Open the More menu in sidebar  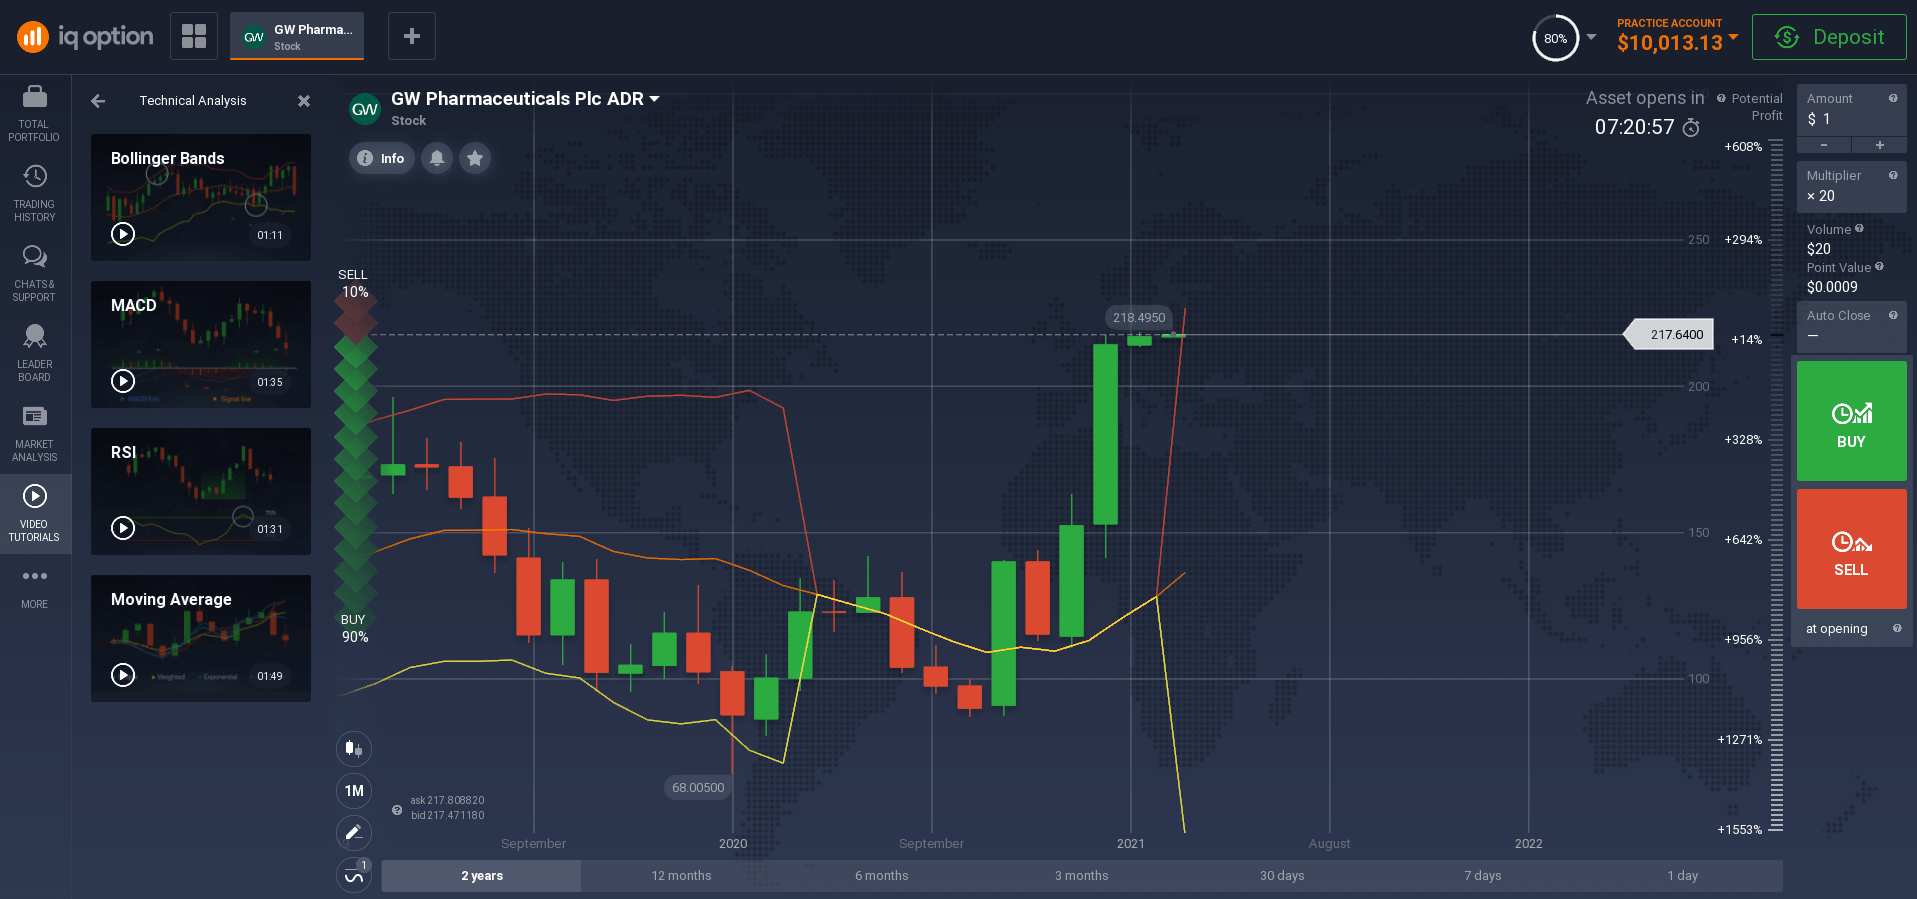(34, 588)
